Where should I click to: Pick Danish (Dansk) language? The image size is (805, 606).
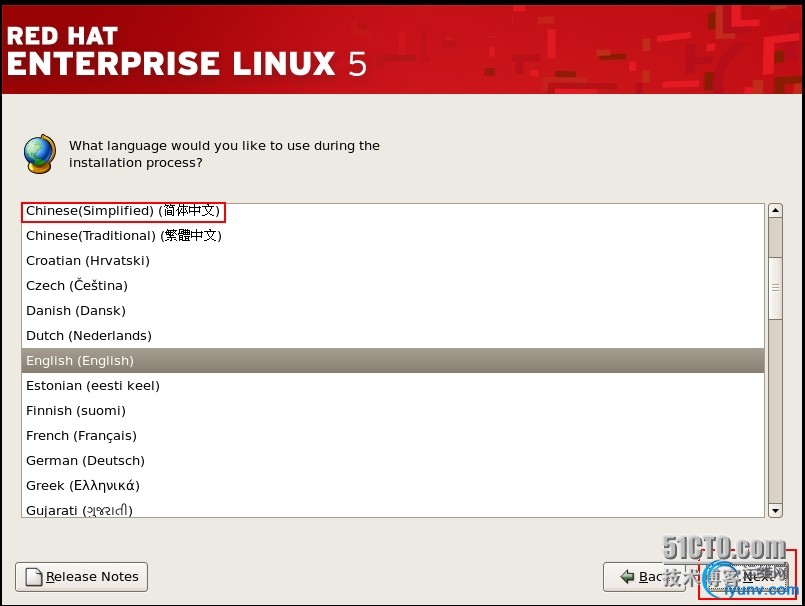[x=393, y=311]
